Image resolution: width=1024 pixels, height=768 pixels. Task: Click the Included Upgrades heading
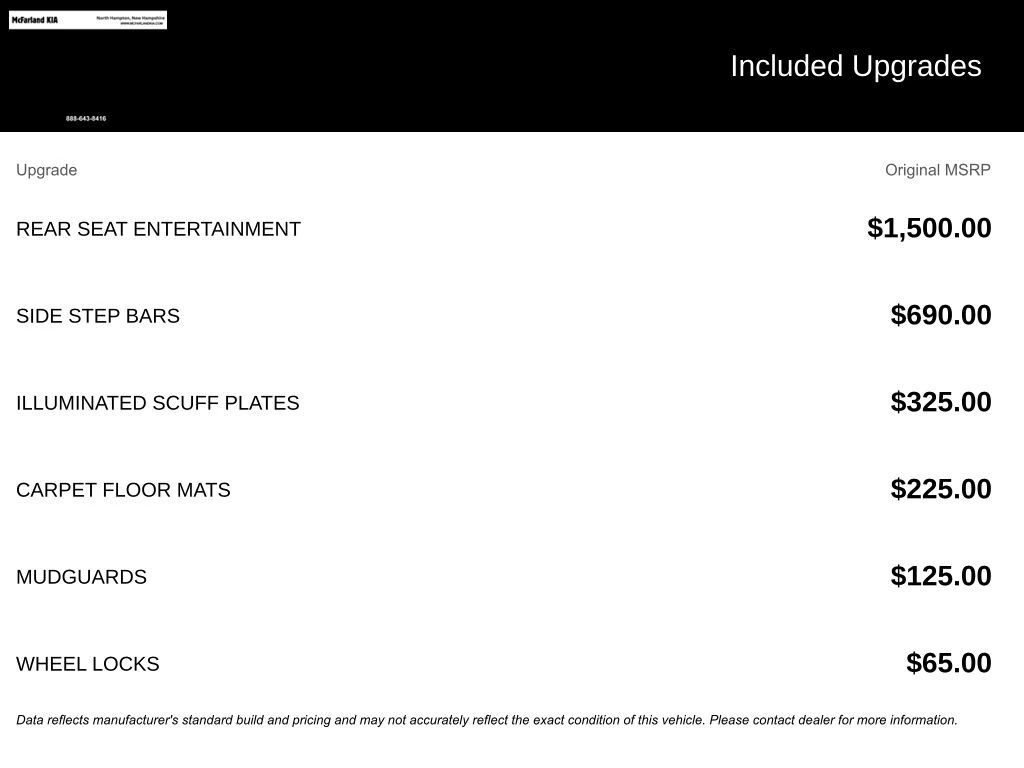855,66
